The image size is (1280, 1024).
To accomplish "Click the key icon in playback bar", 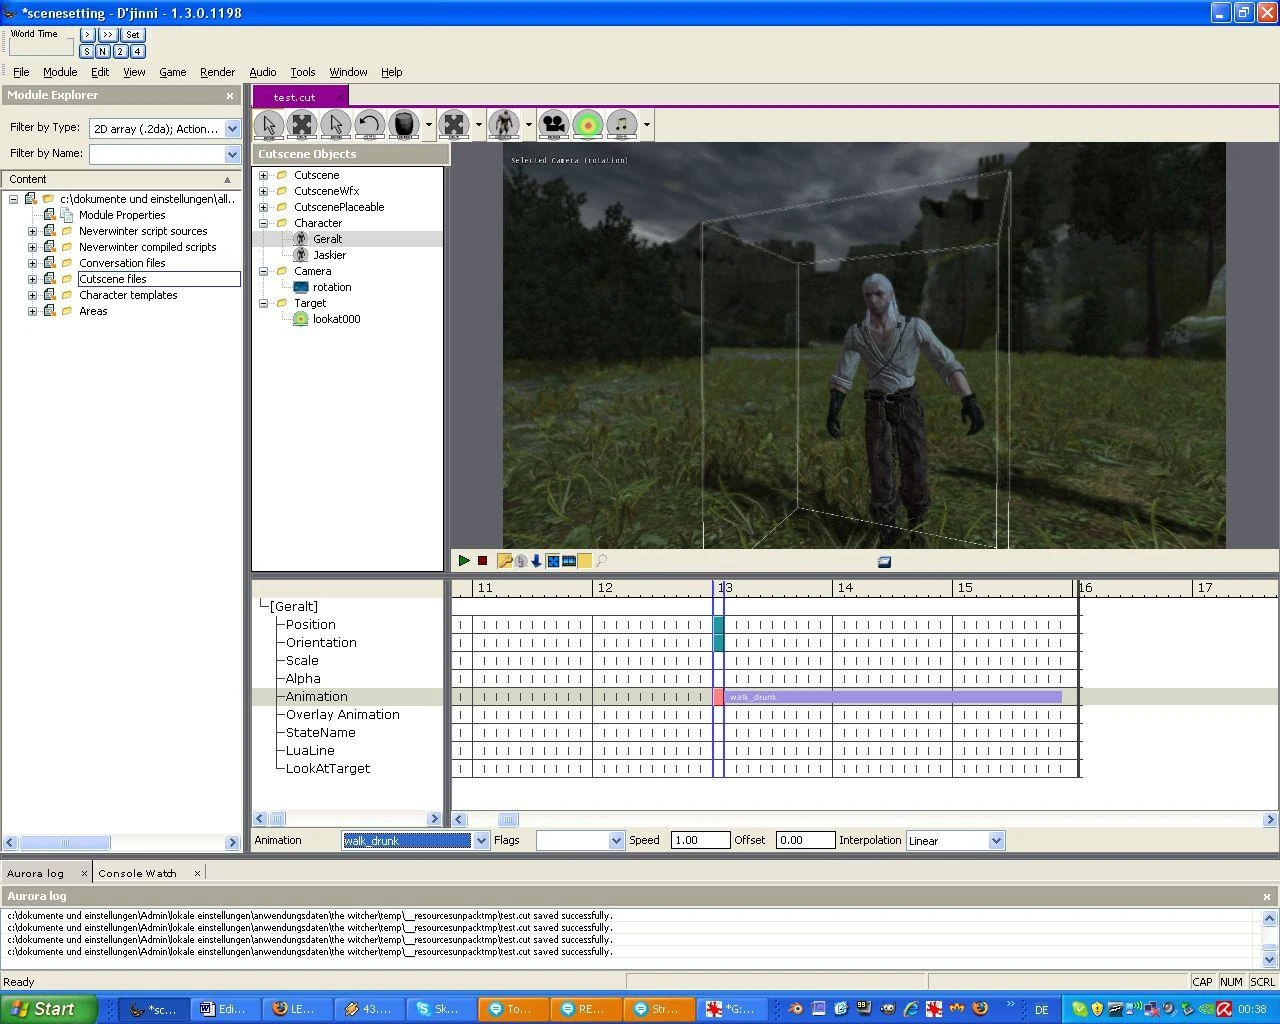I will tap(505, 561).
